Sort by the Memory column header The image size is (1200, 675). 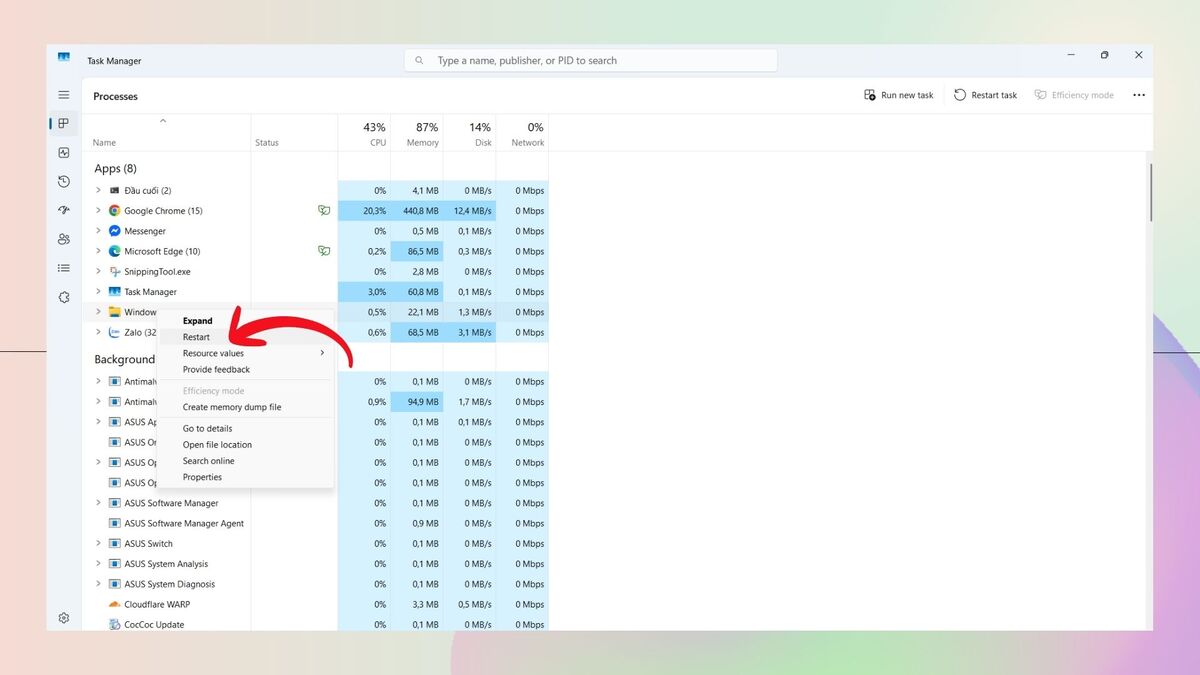(417, 133)
